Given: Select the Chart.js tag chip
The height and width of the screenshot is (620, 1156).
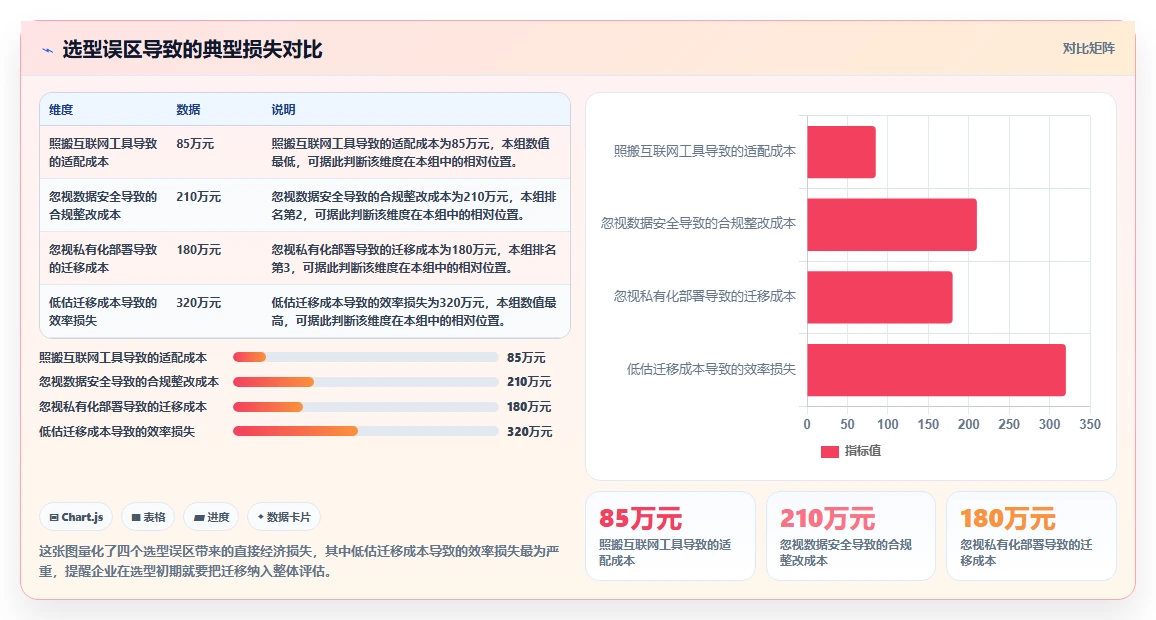Looking at the screenshot, I should click(76, 517).
